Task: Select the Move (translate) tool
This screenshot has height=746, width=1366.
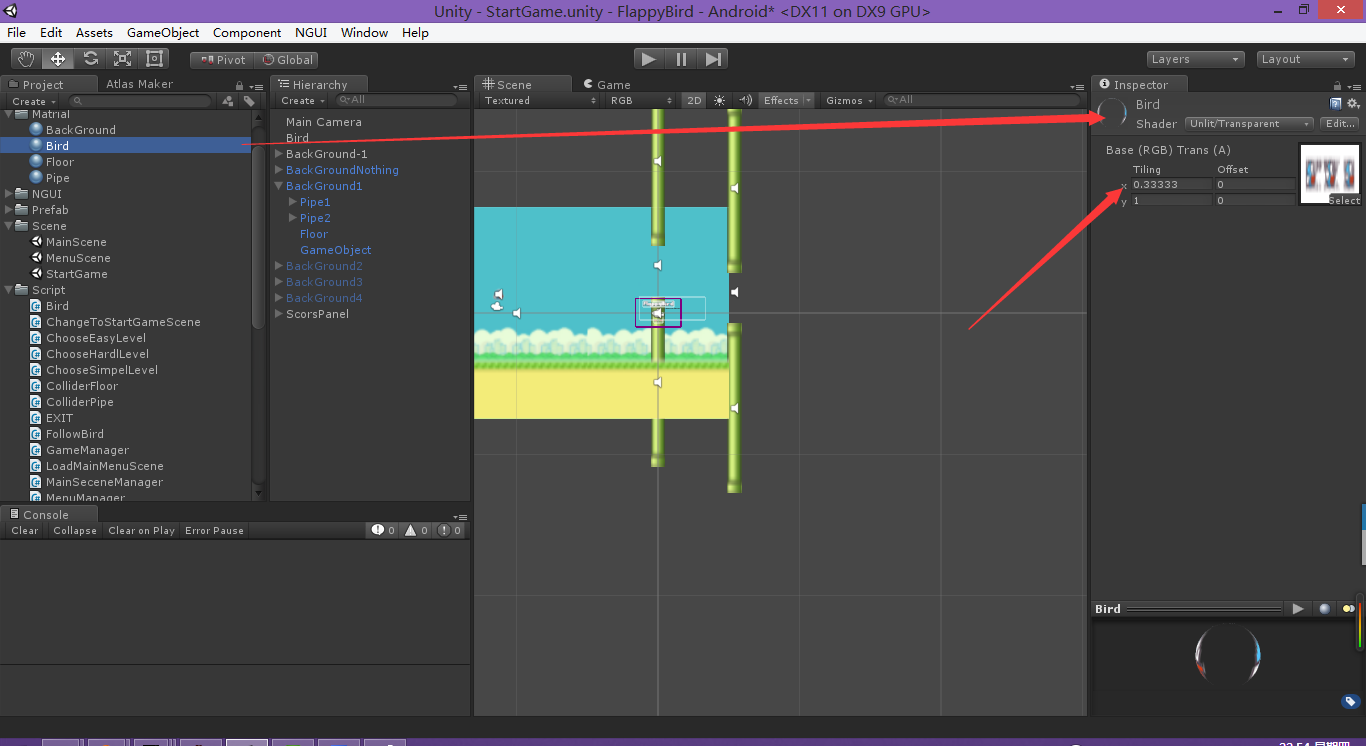Action: [x=58, y=59]
